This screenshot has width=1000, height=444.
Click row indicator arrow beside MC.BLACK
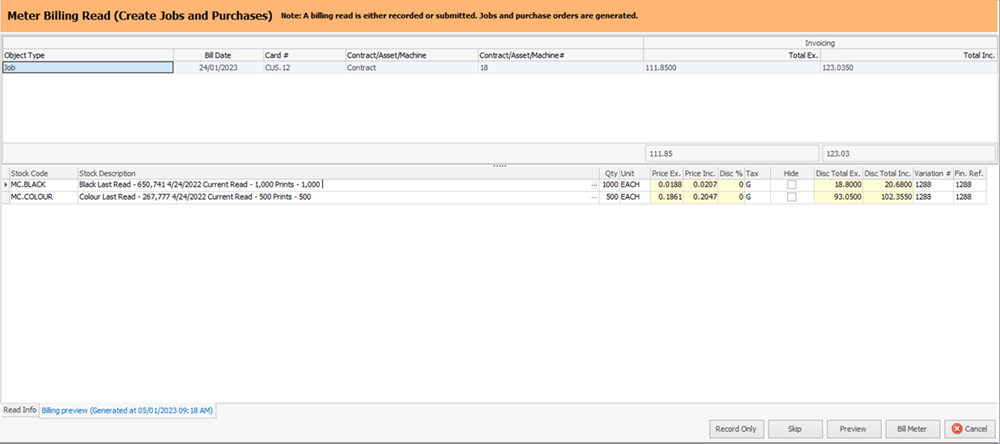[x=5, y=185]
